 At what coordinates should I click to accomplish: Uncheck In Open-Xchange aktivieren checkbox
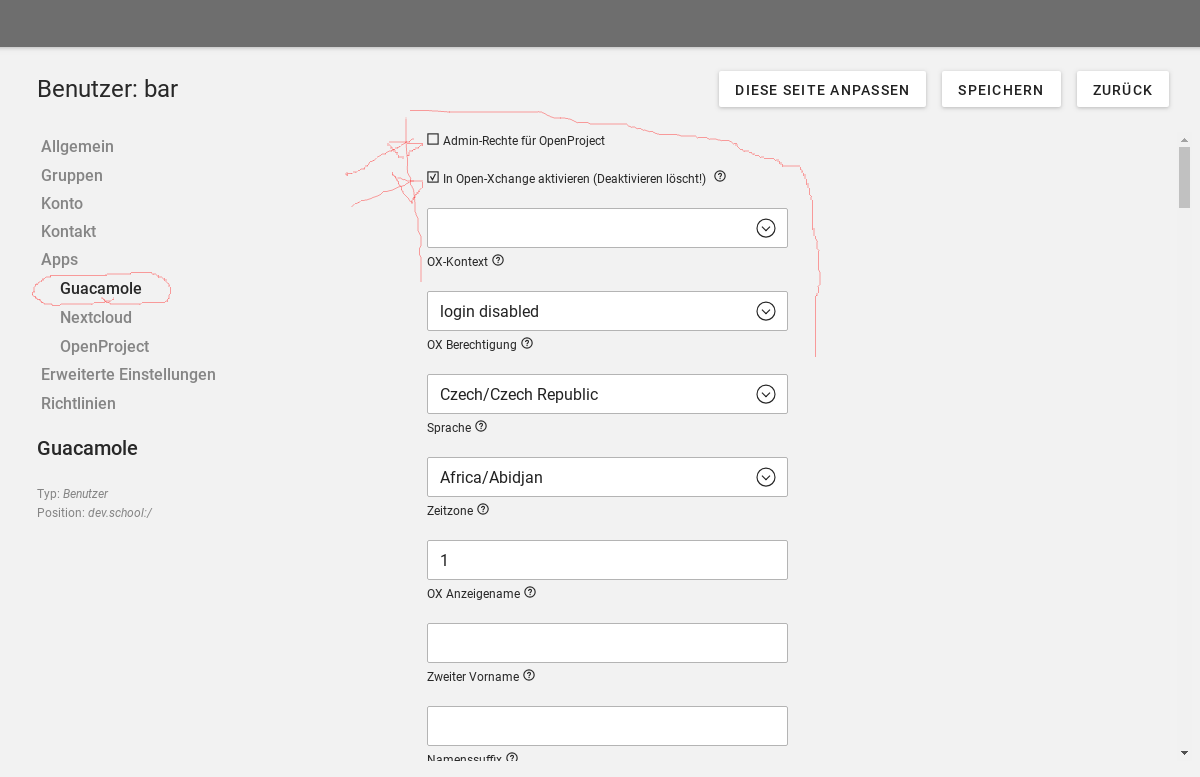[x=433, y=178]
